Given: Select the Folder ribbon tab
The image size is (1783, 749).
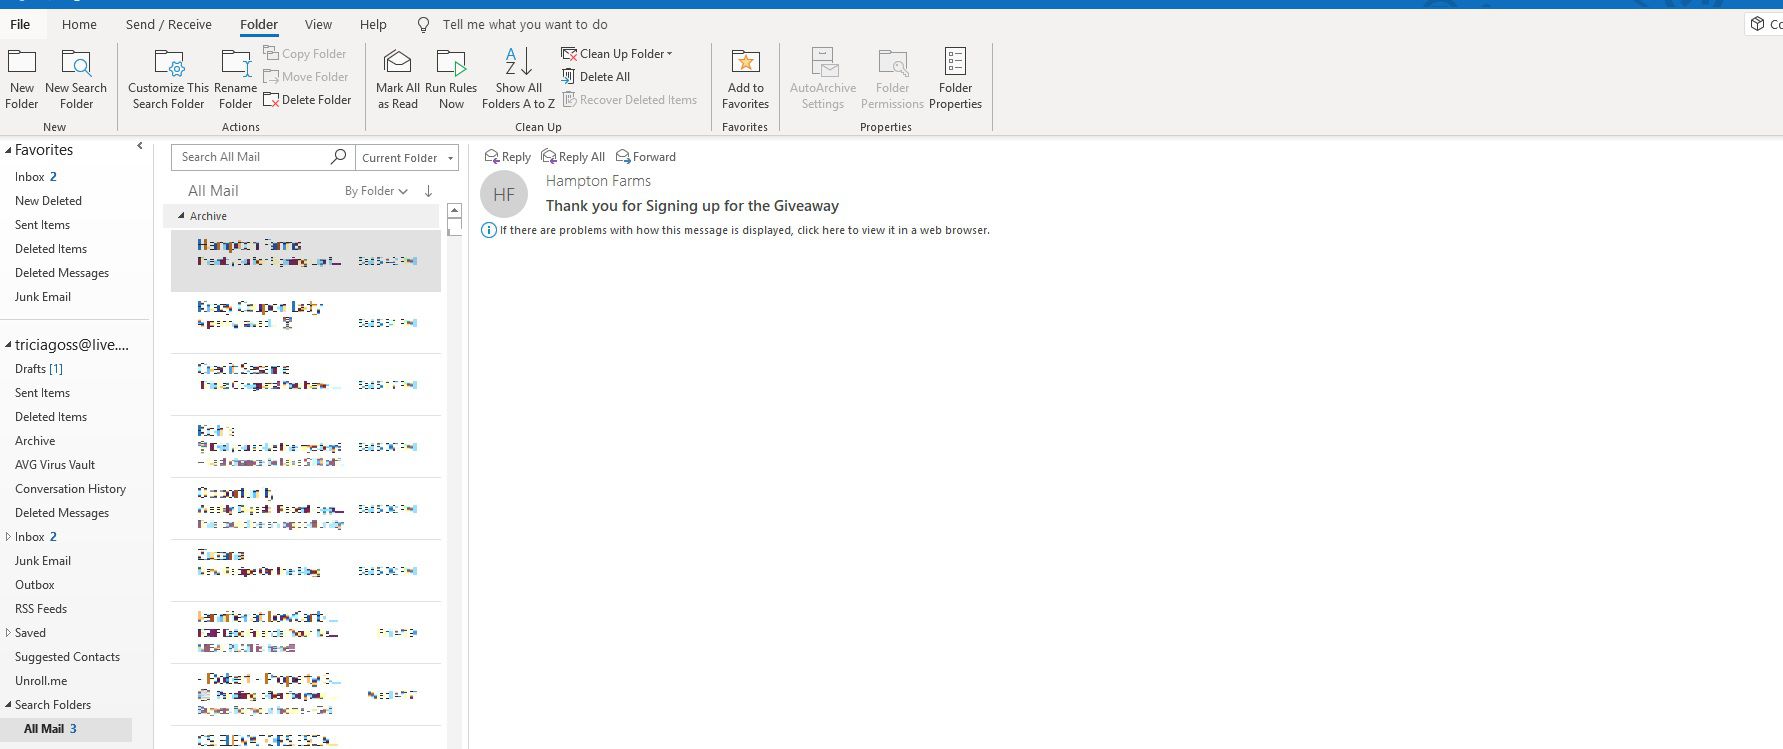Looking at the screenshot, I should [x=259, y=24].
